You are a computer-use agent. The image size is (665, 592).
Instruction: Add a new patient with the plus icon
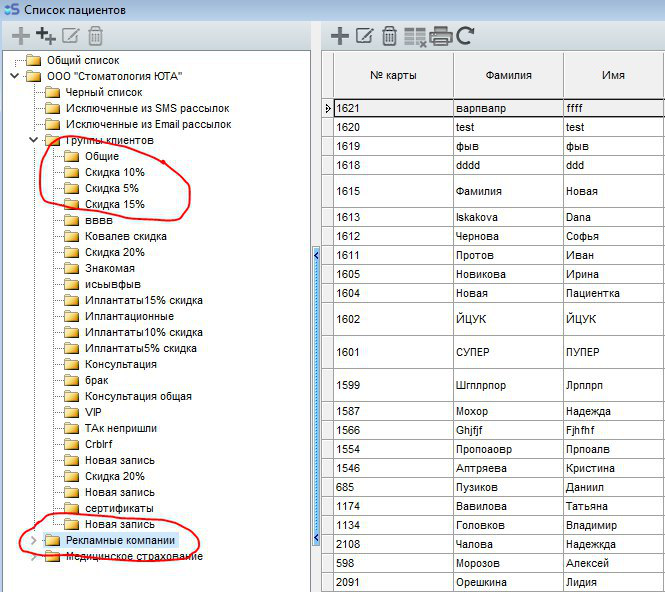[340, 37]
